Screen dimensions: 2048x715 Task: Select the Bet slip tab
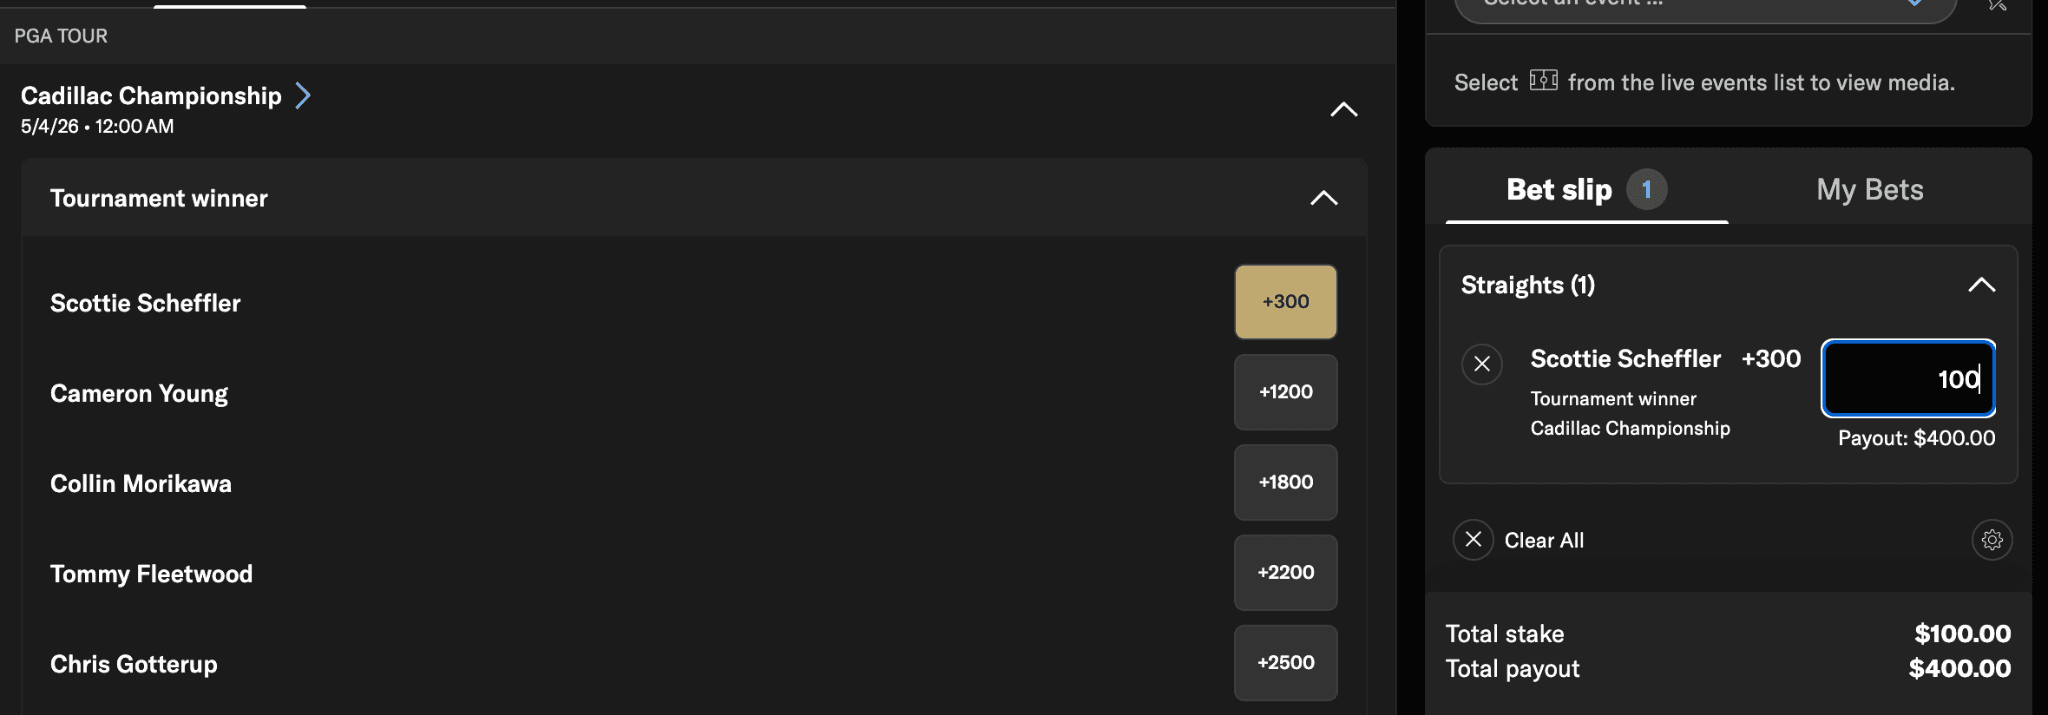click(x=1558, y=190)
